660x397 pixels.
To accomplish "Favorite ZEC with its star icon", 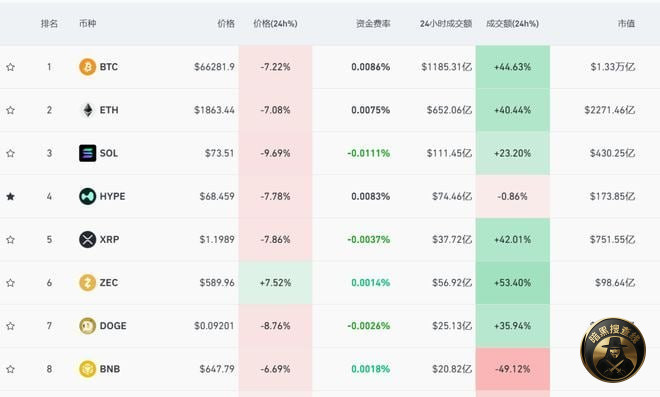I will (11, 283).
